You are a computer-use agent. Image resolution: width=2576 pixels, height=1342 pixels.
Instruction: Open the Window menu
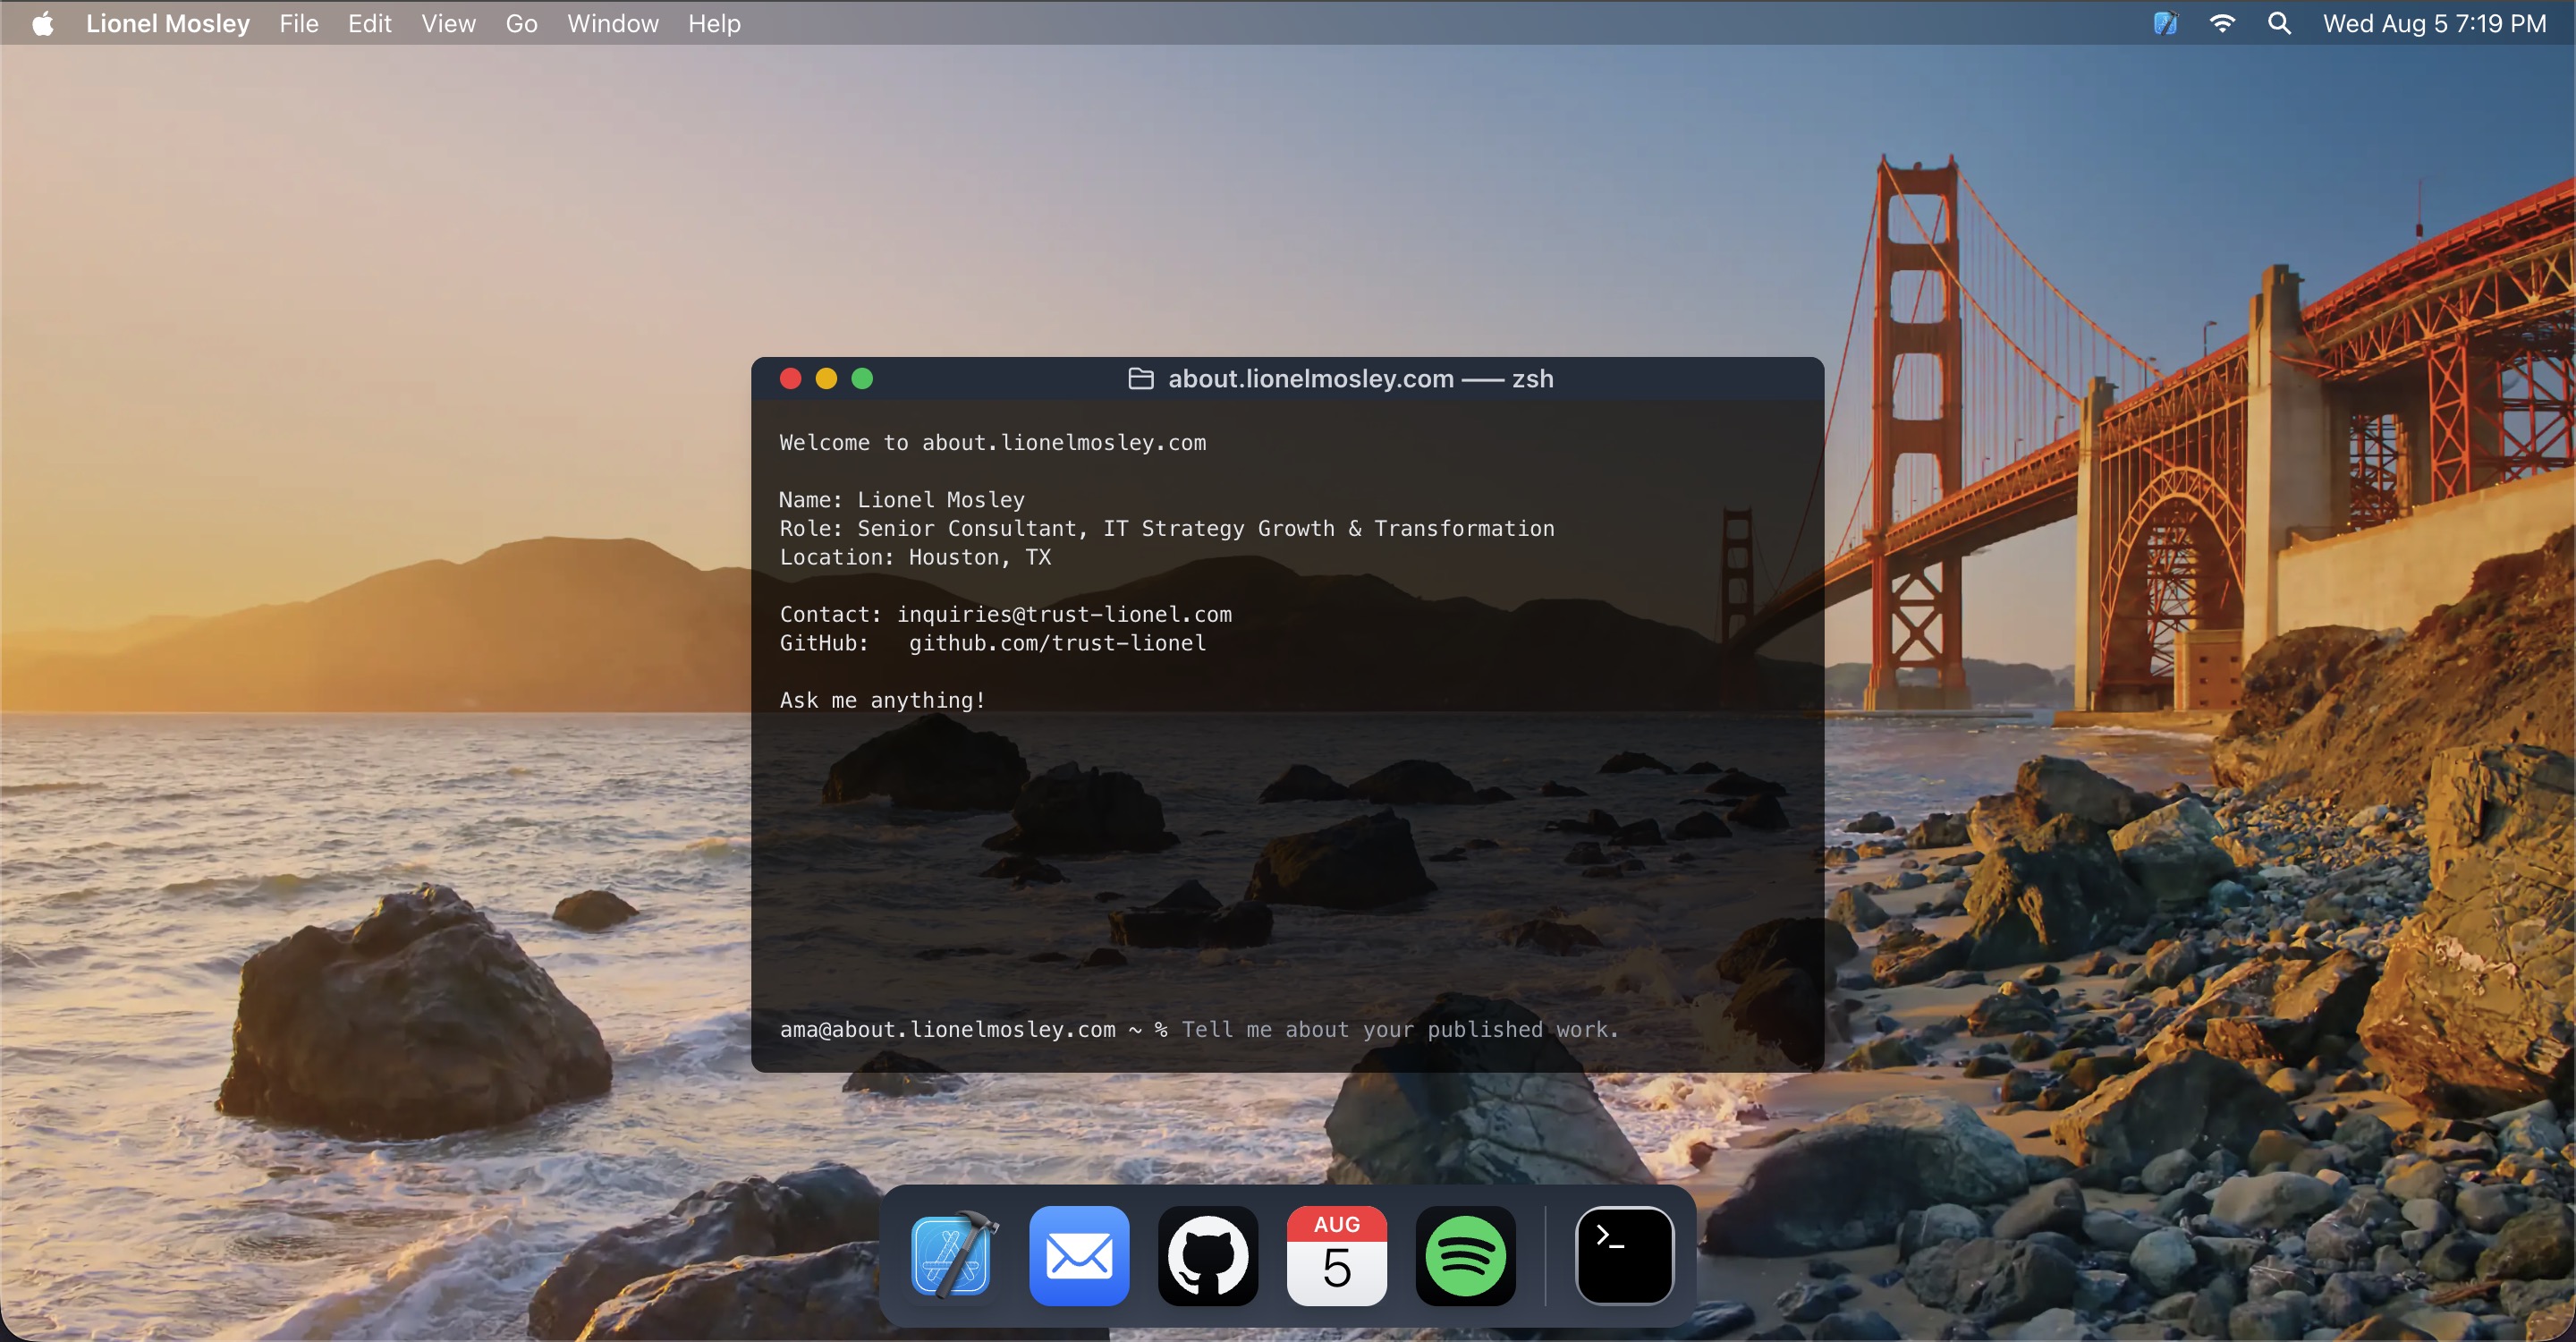613,23
